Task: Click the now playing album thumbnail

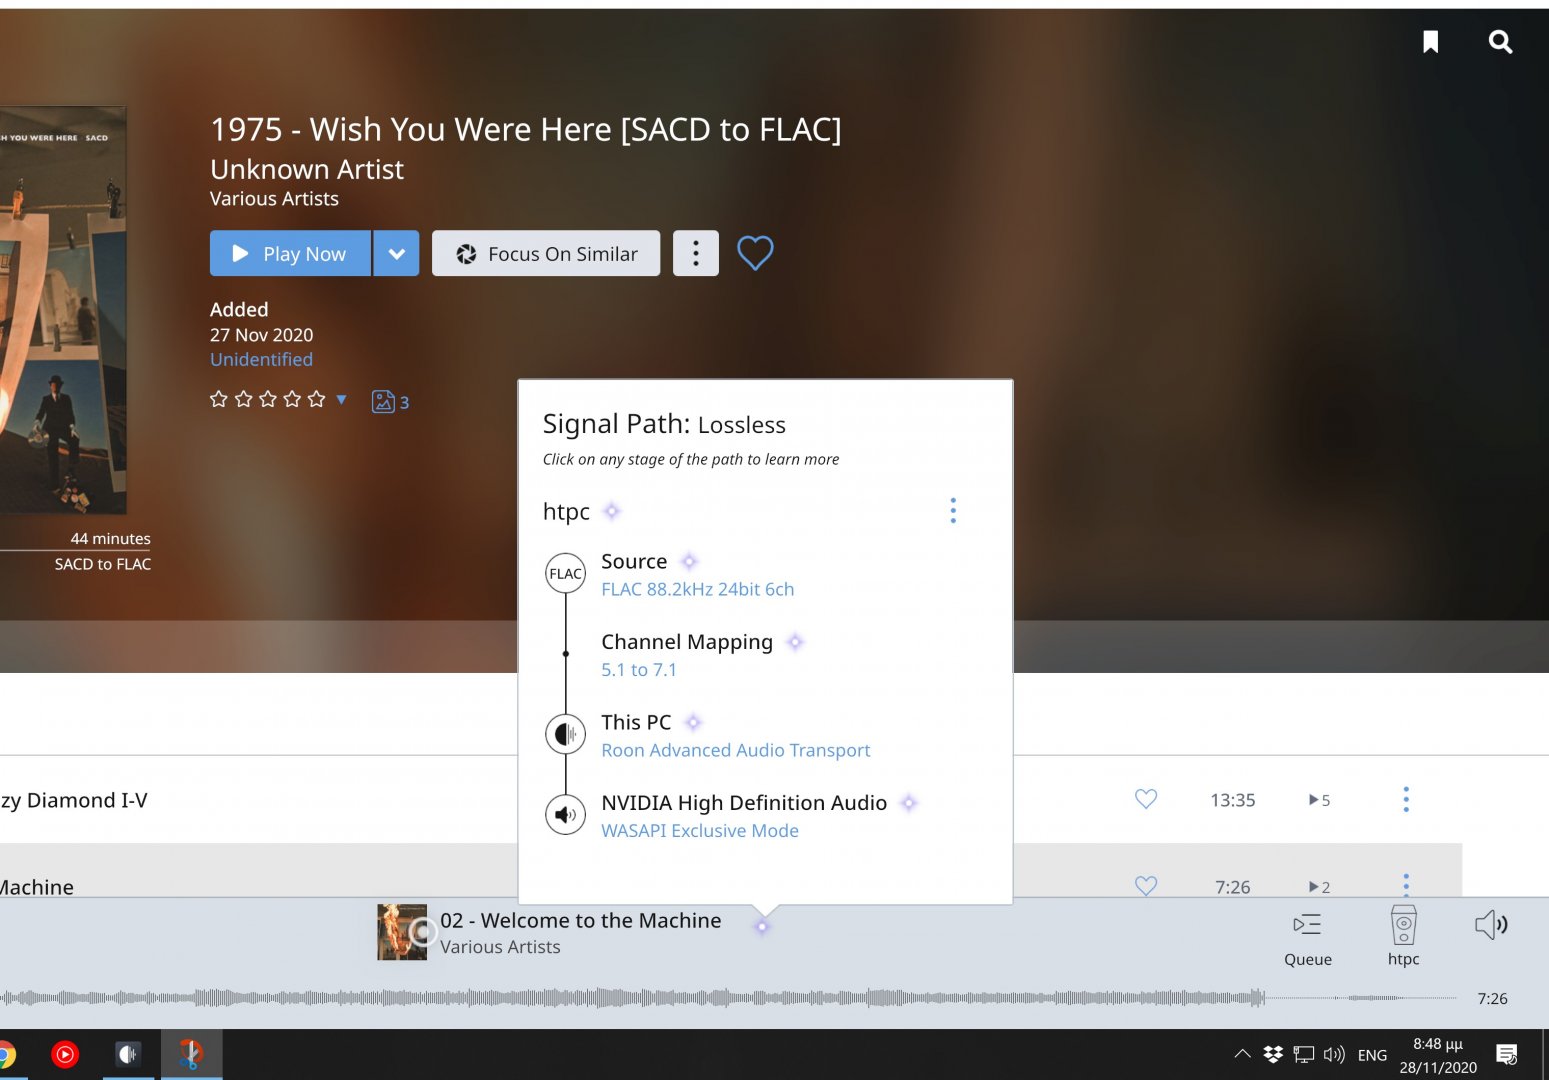Action: pyautogui.click(x=401, y=932)
